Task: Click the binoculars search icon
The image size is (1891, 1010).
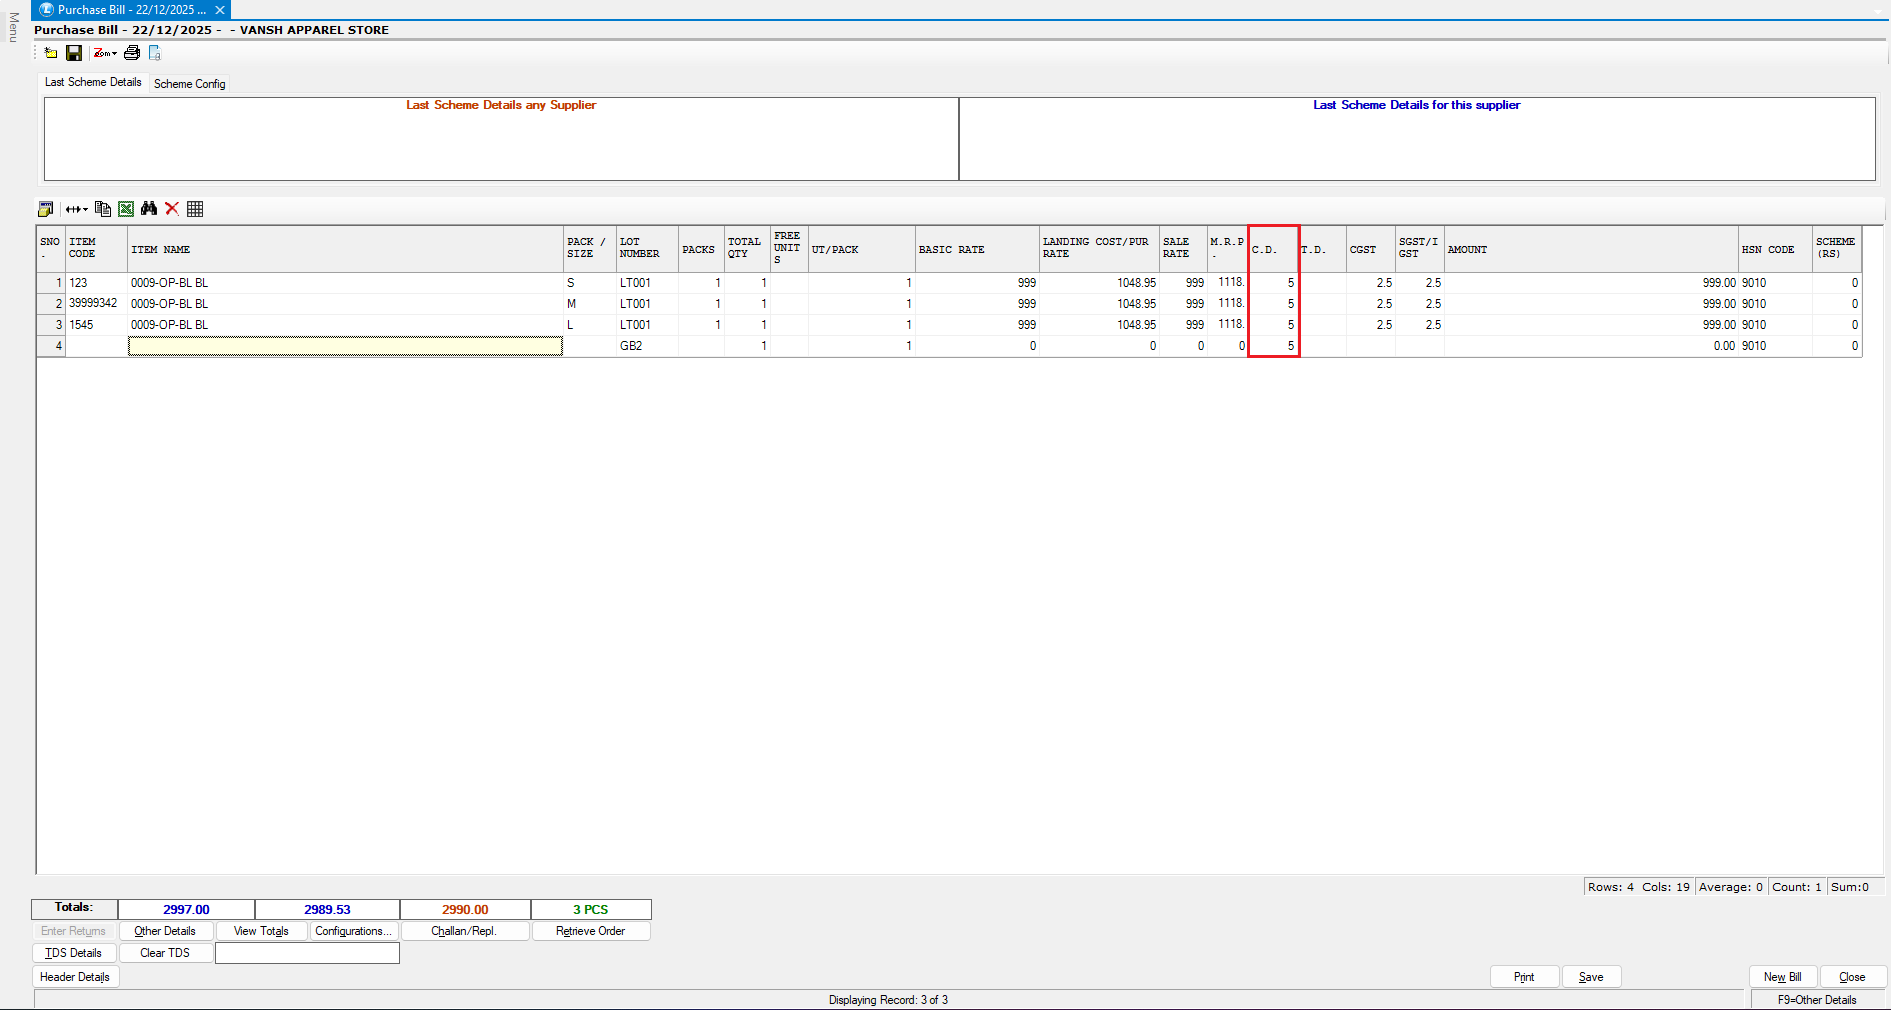Action: 149,209
